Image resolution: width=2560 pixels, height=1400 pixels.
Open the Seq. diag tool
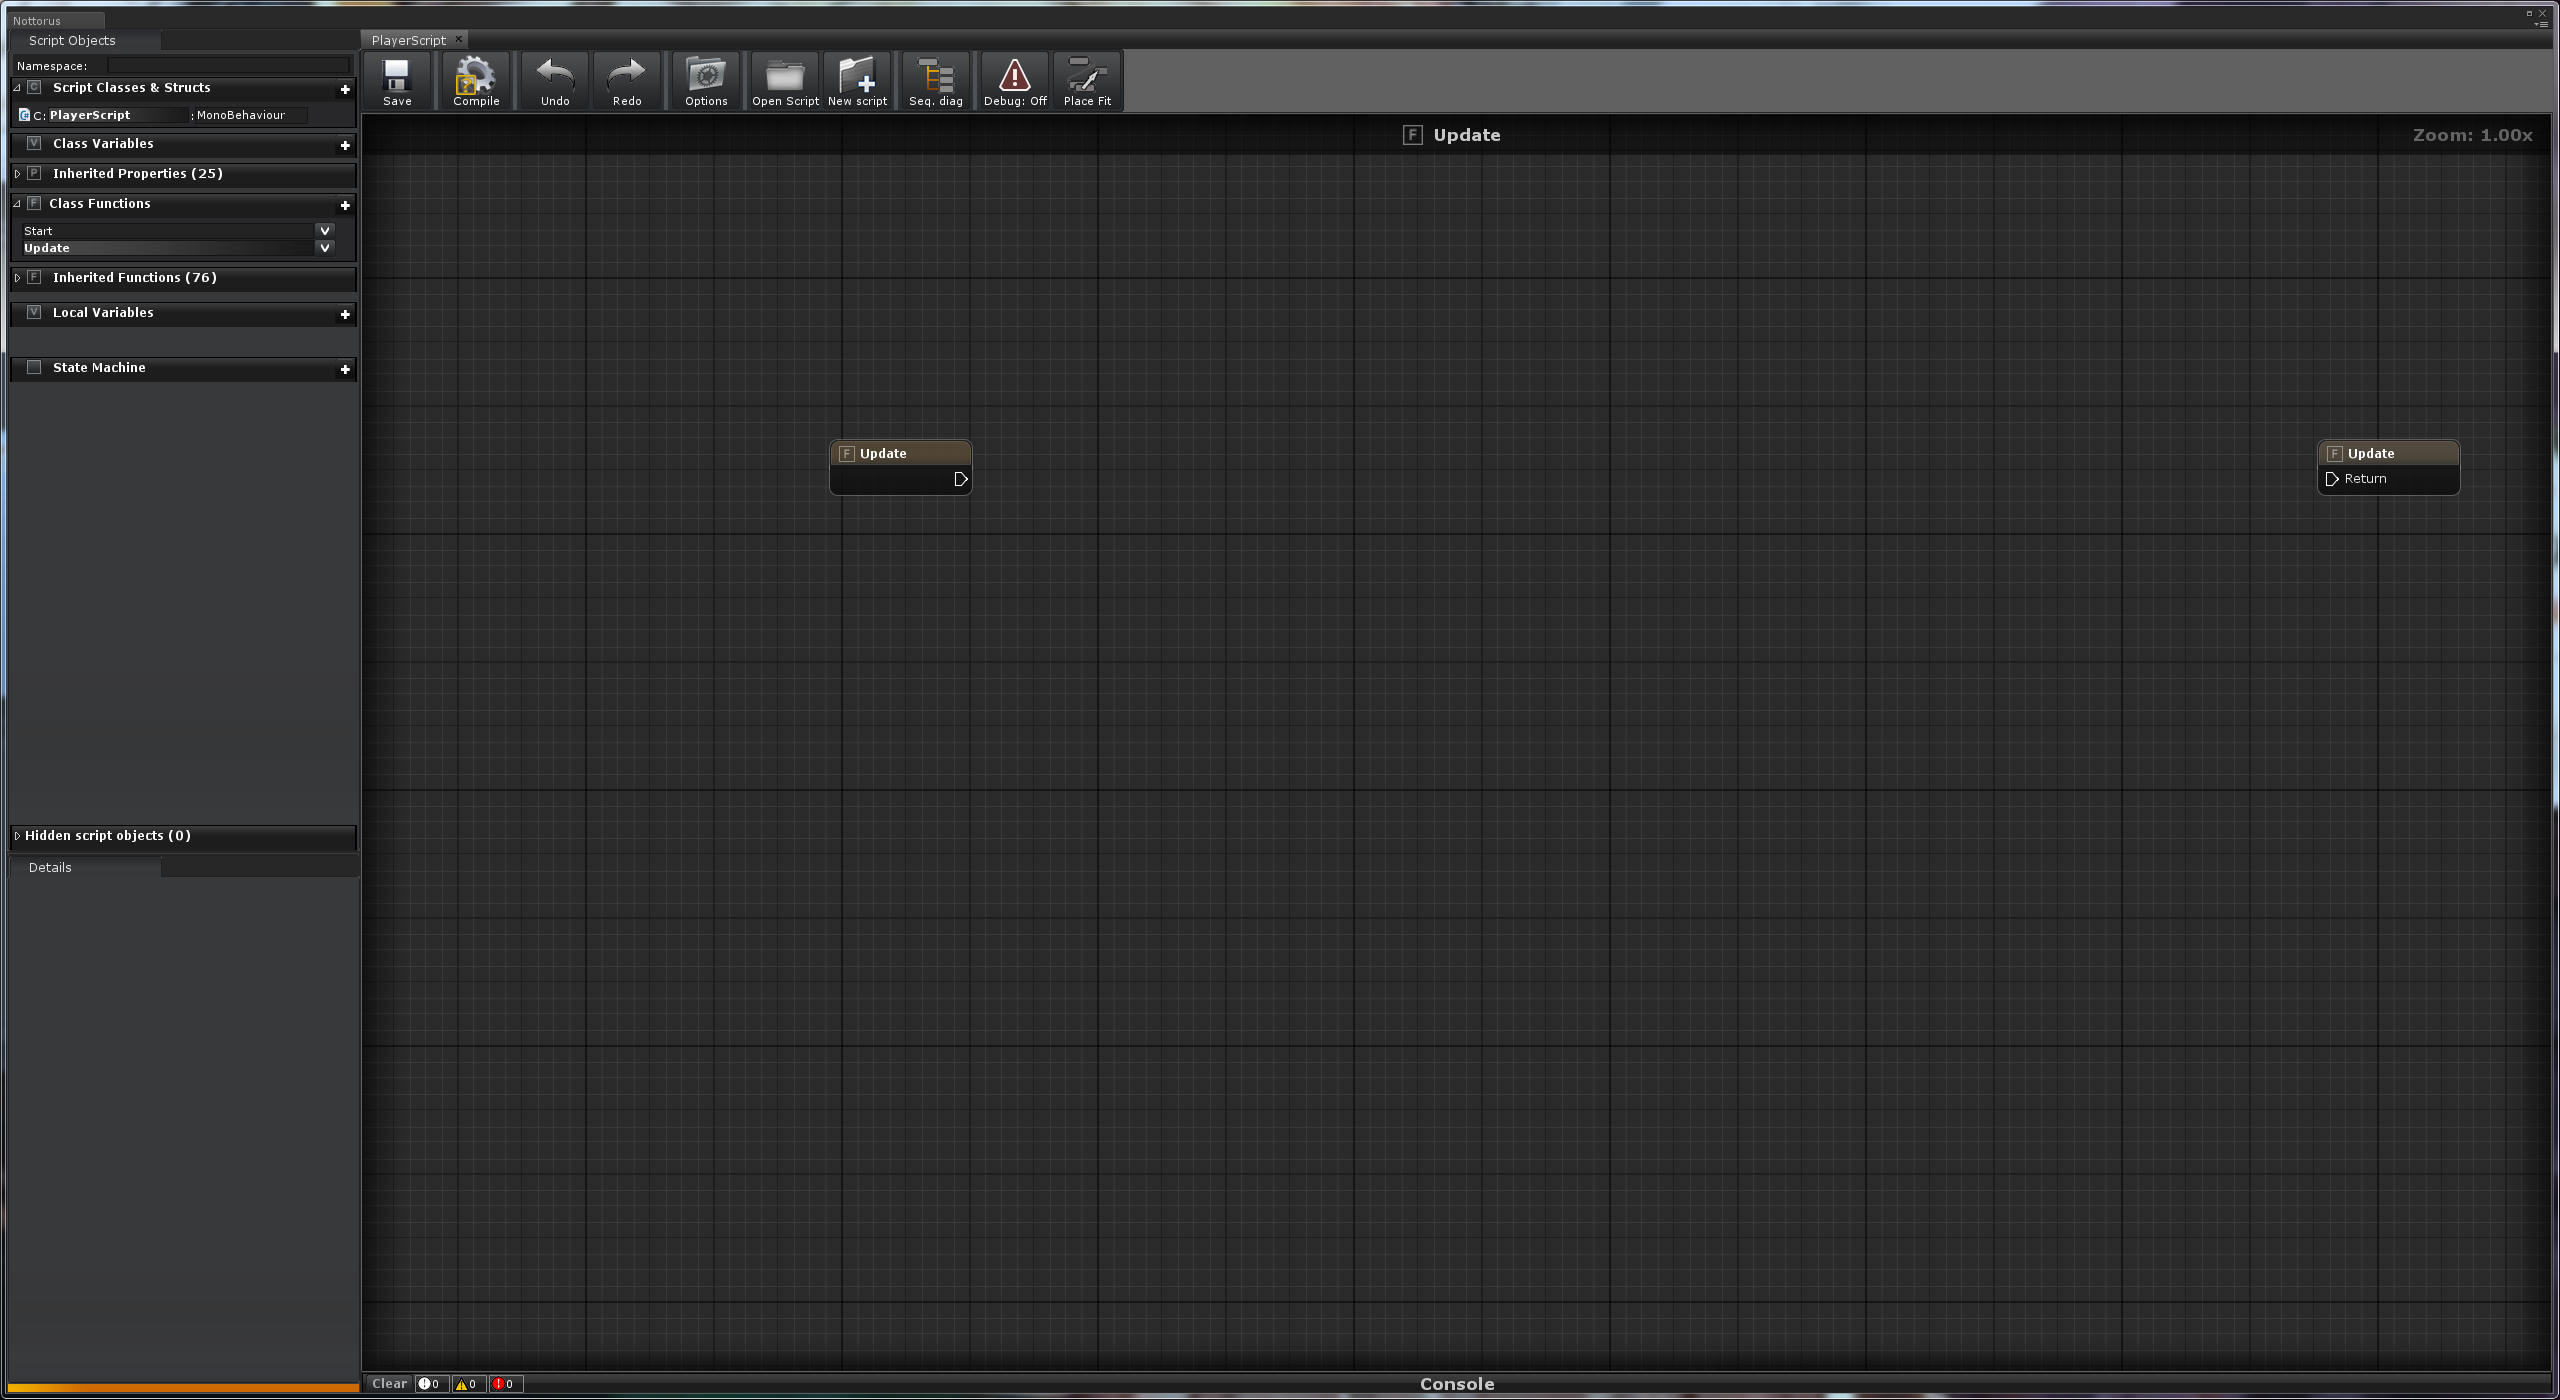(935, 80)
